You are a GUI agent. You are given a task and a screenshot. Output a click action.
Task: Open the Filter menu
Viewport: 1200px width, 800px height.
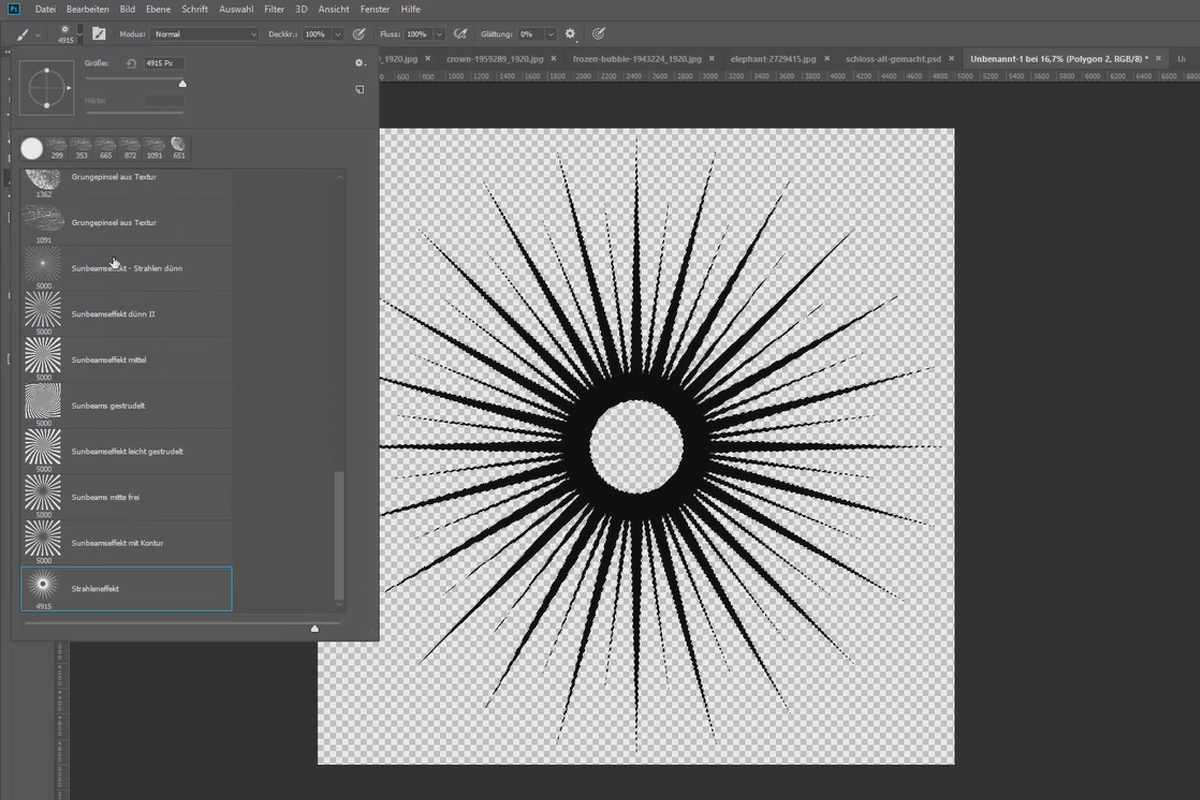coord(274,9)
